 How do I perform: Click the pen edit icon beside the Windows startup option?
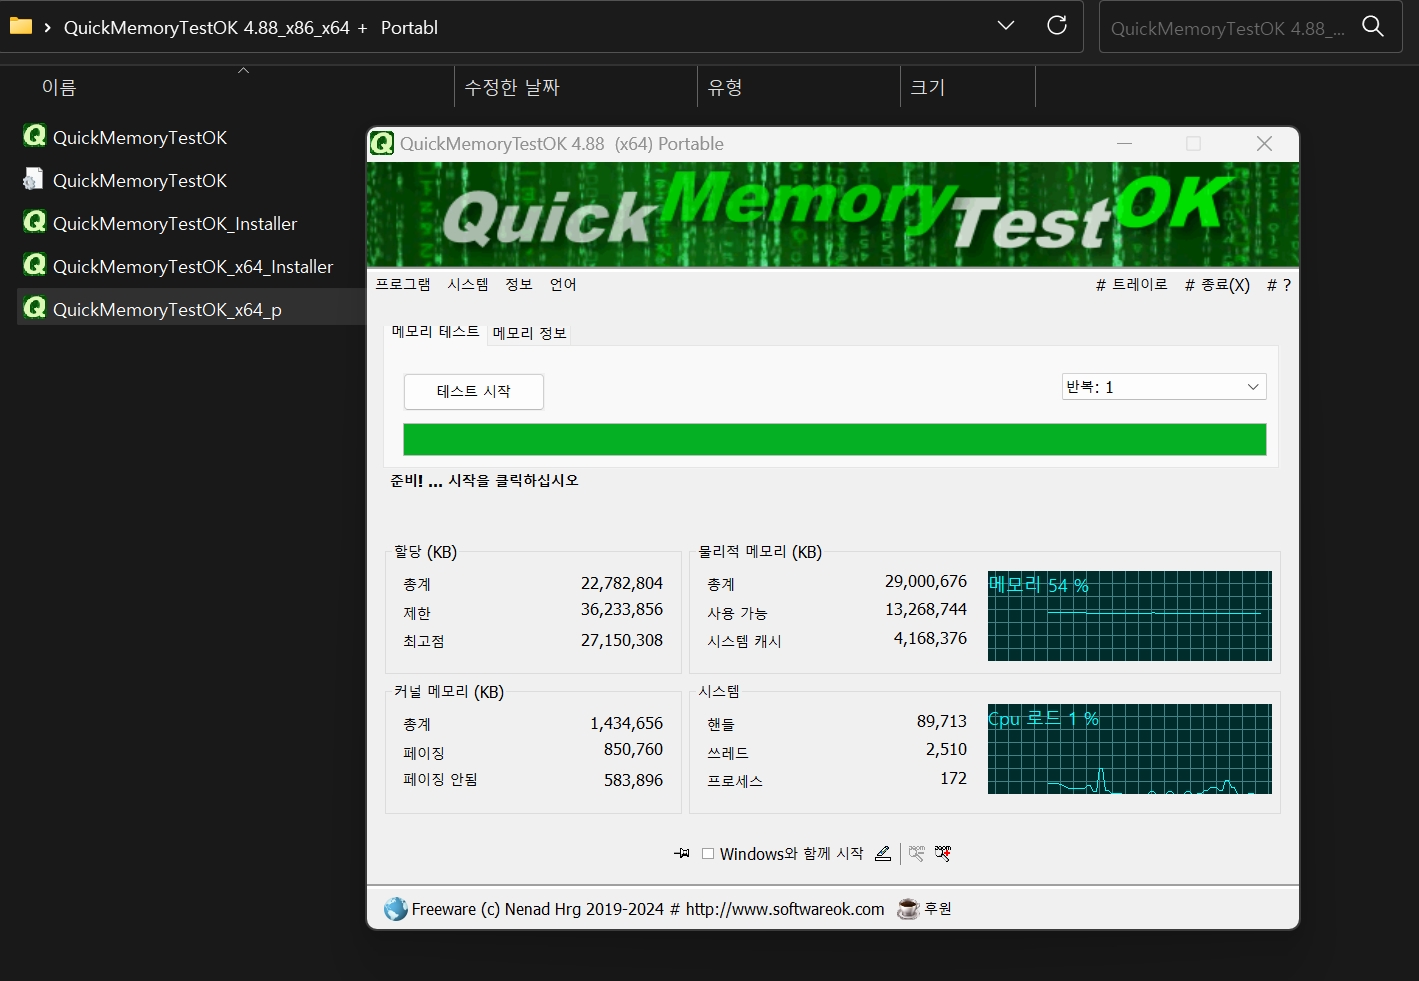(882, 853)
